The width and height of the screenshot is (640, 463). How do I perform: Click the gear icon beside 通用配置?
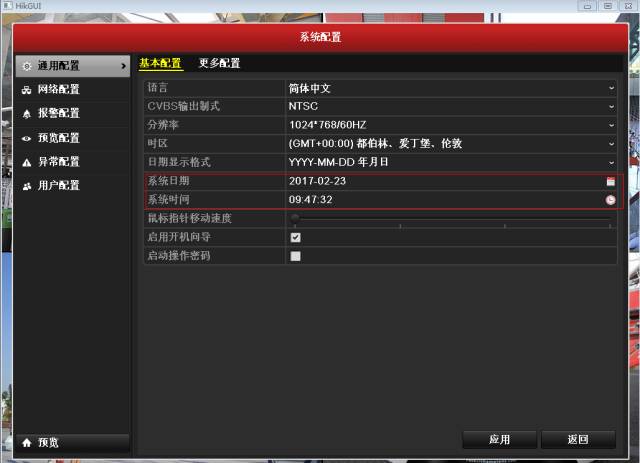(26, 66)
